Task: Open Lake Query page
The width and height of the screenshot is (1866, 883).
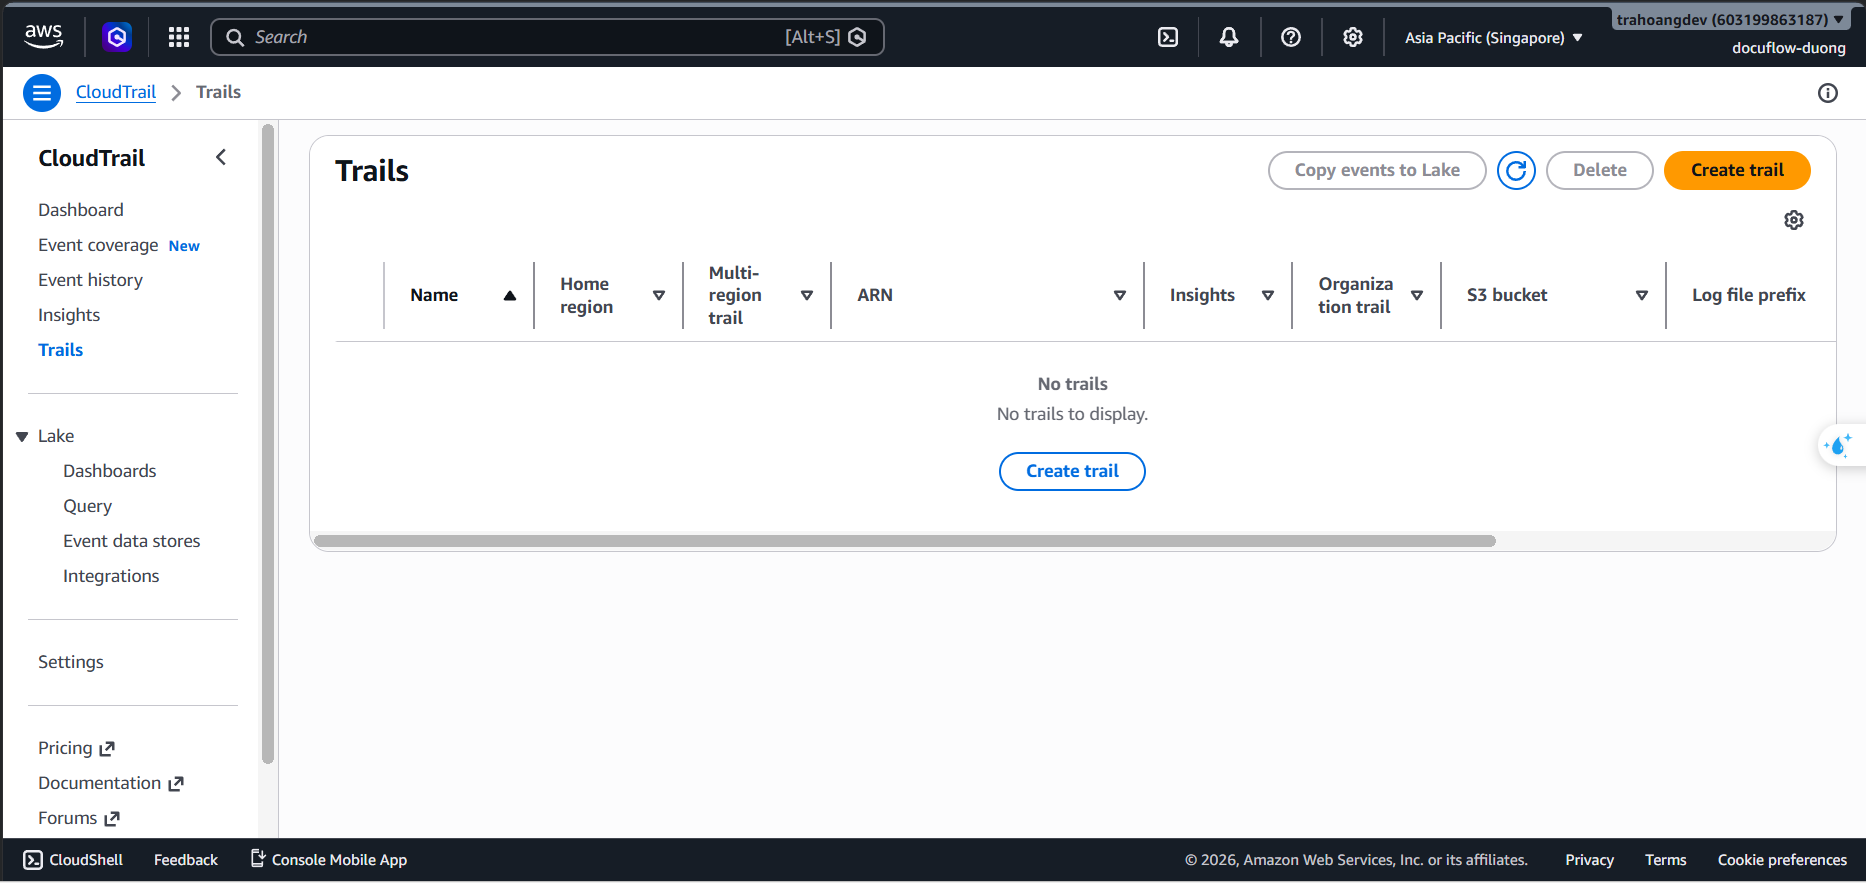Action: coord(87,506)
